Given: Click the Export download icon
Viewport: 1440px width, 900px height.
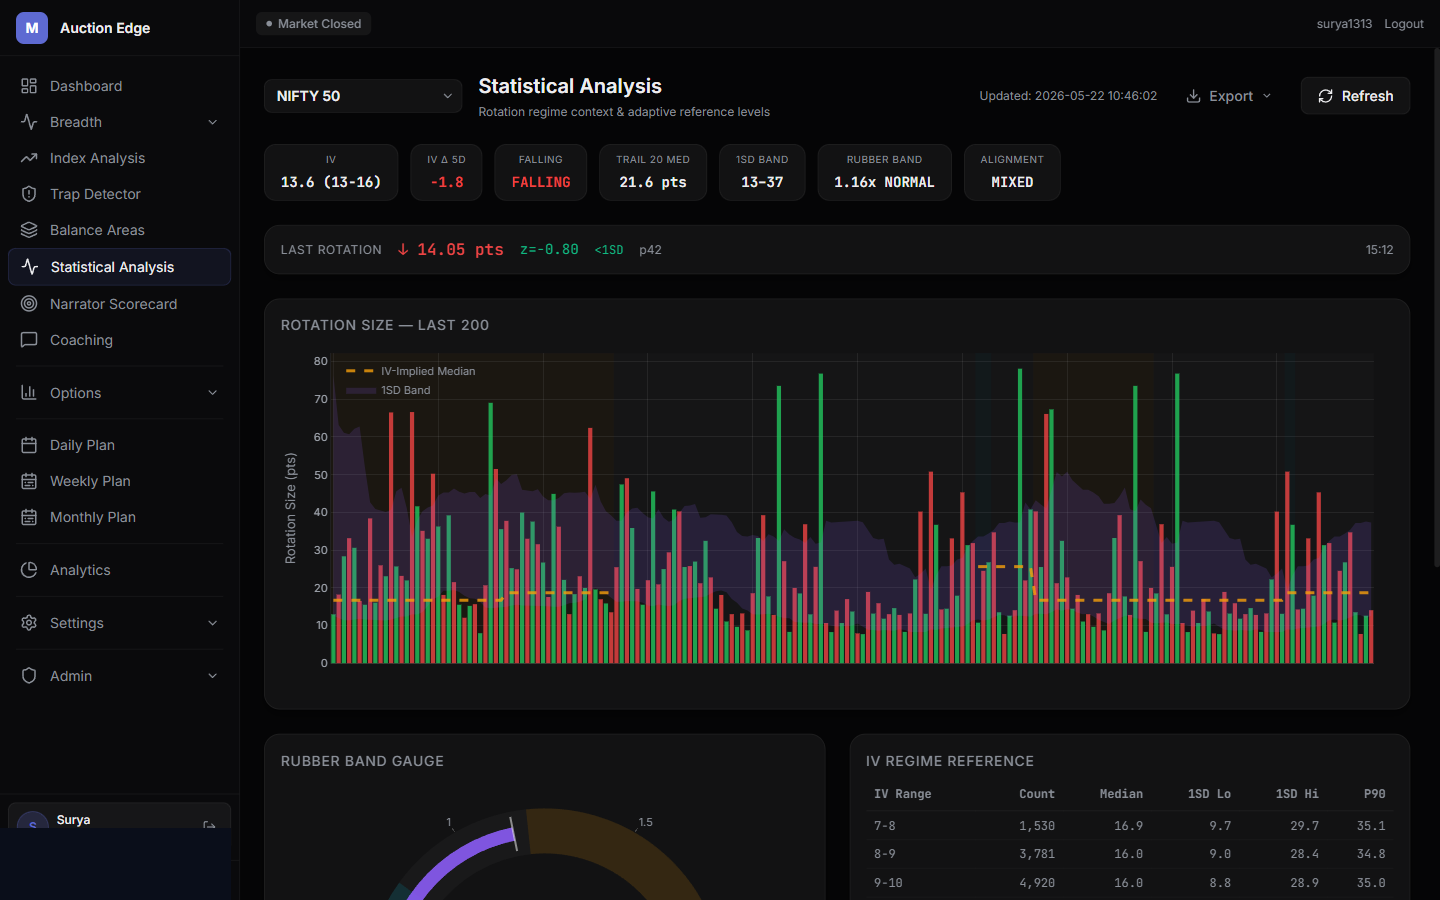Looking at the screenshot, I should tap(1193, 96).
